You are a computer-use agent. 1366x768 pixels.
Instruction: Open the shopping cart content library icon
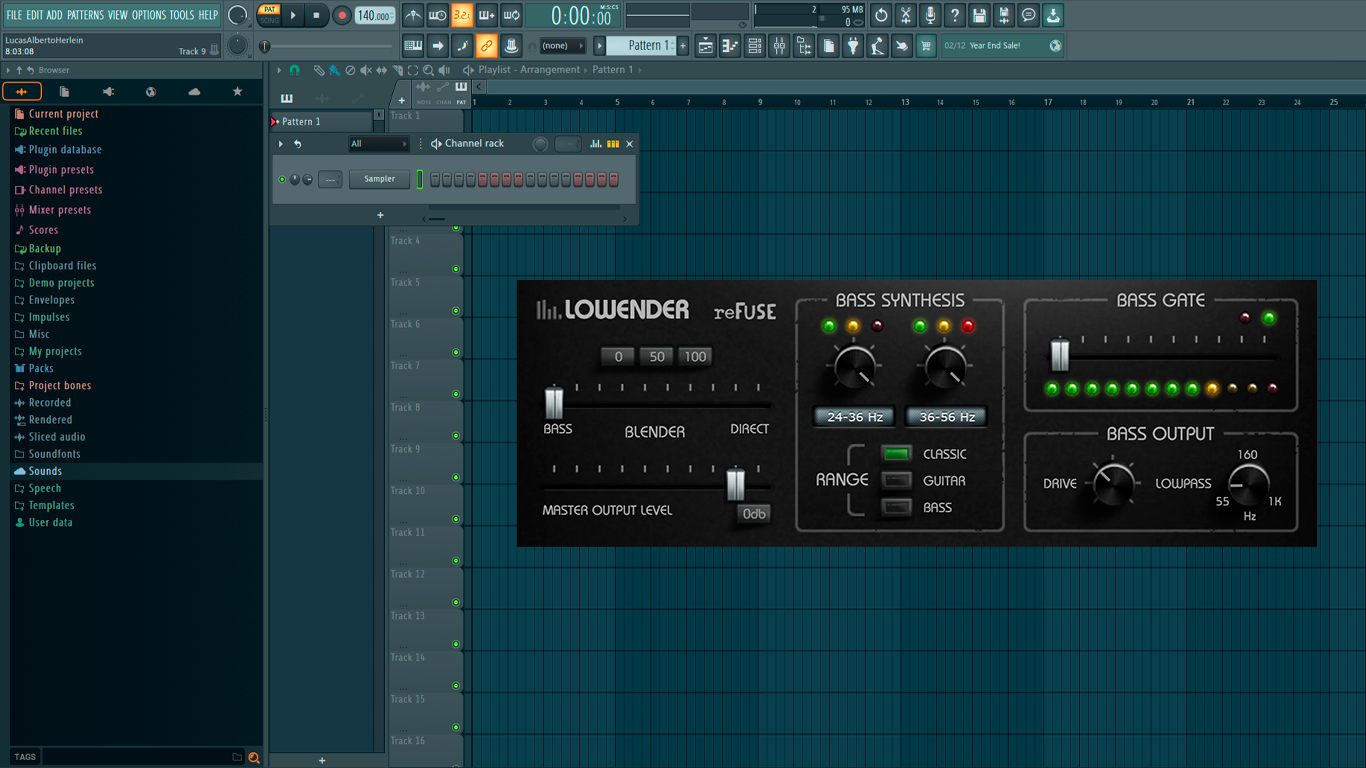tap(926, 45)
